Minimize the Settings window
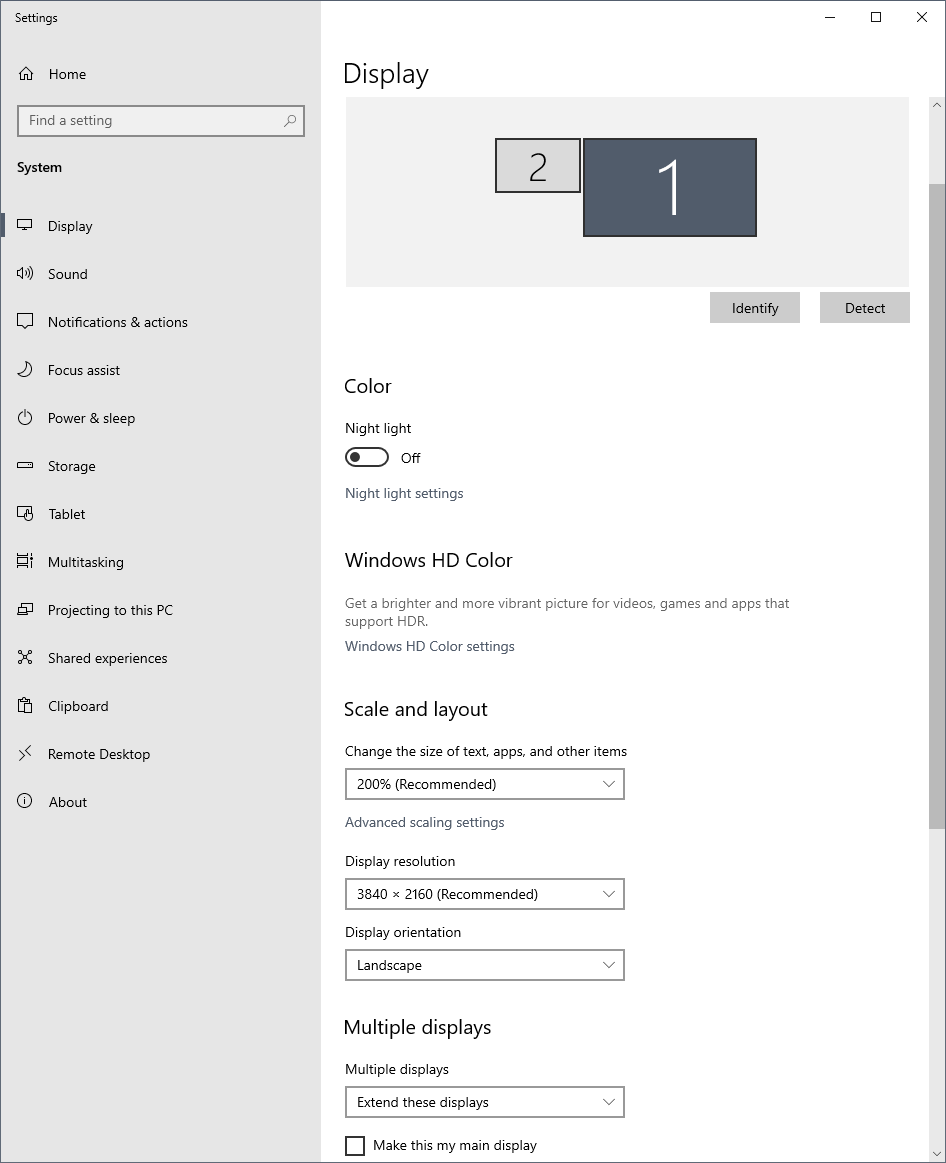The image size is (946, 1163). pyautogui.click(x=830, y=17)
